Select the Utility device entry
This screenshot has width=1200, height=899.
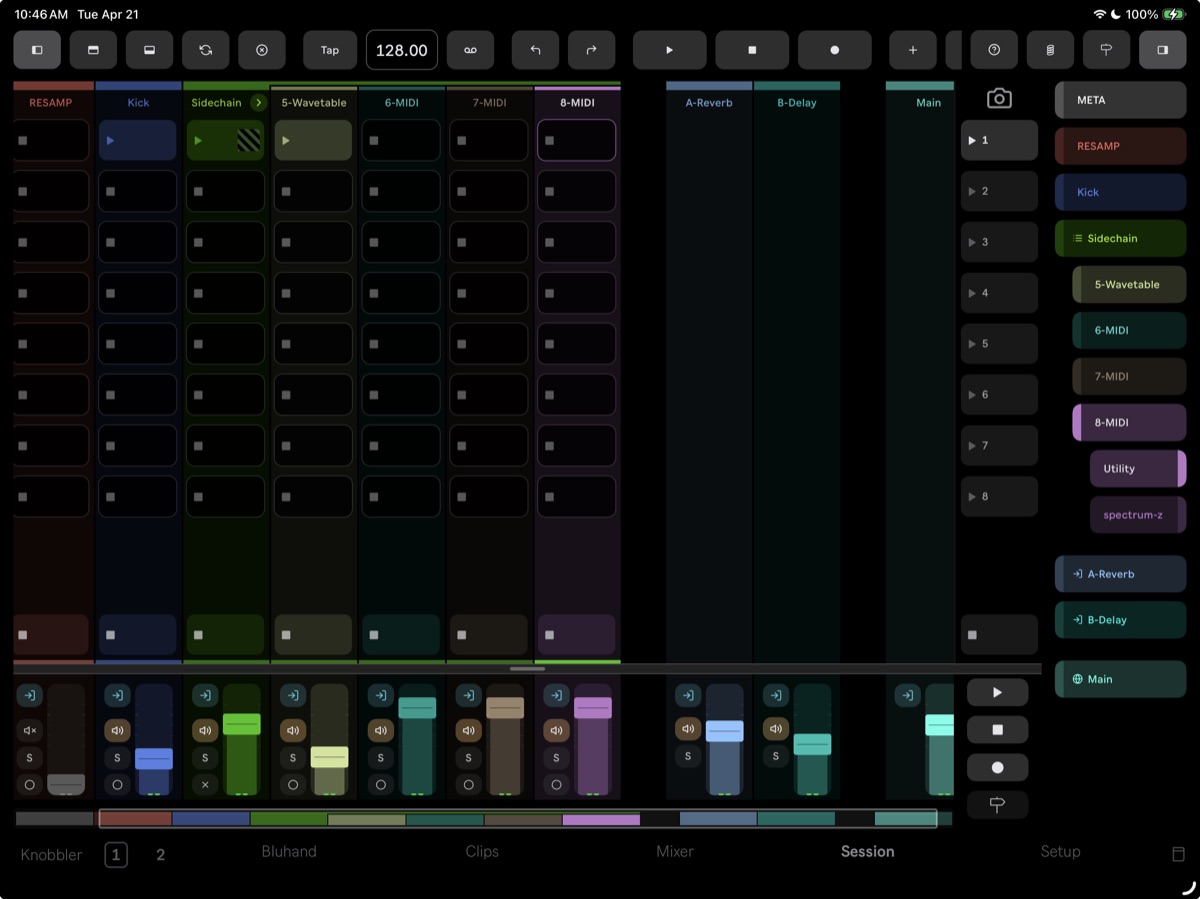click(1138, 469)
